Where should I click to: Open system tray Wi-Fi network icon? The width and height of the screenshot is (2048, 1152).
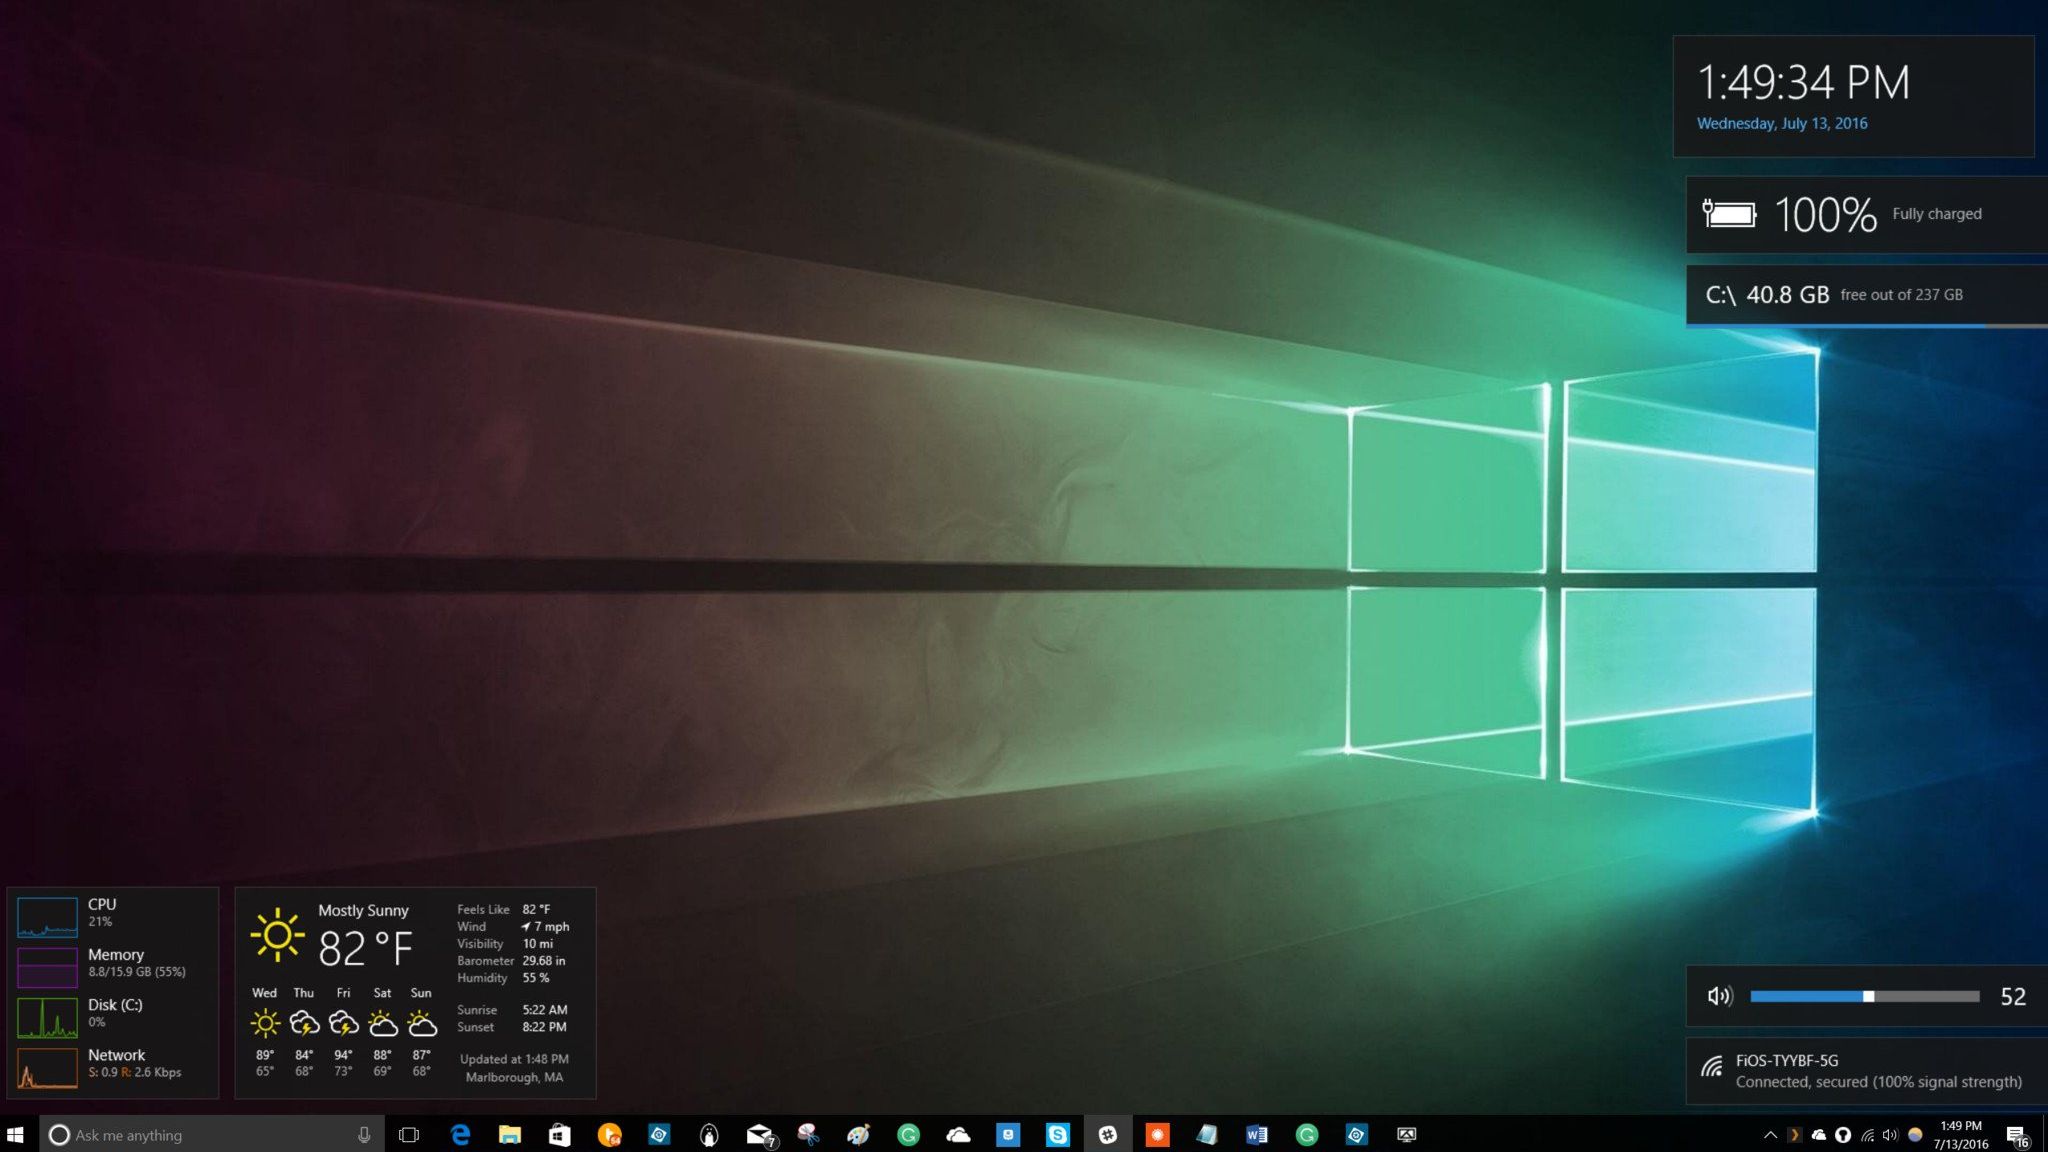click(1867, 1134)
